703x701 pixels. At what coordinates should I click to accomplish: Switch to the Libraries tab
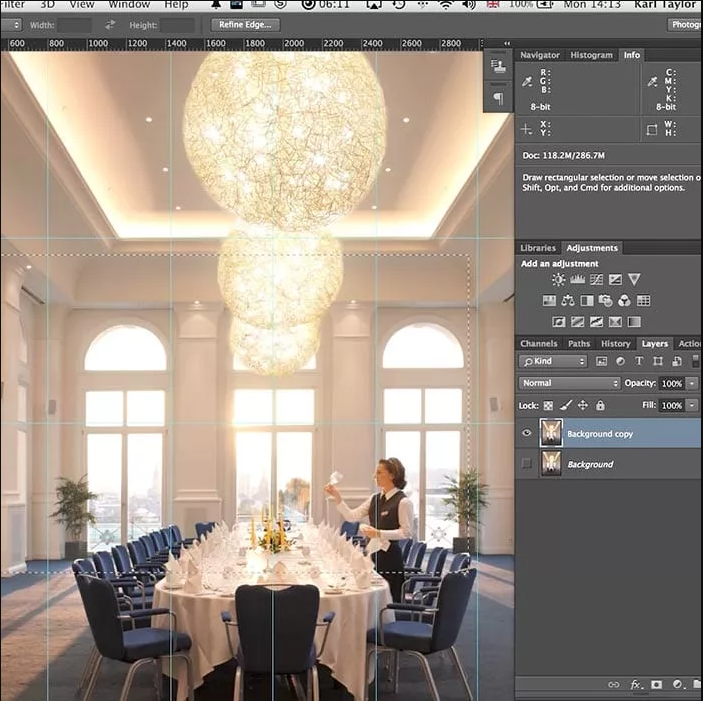(x=538, y=248)
